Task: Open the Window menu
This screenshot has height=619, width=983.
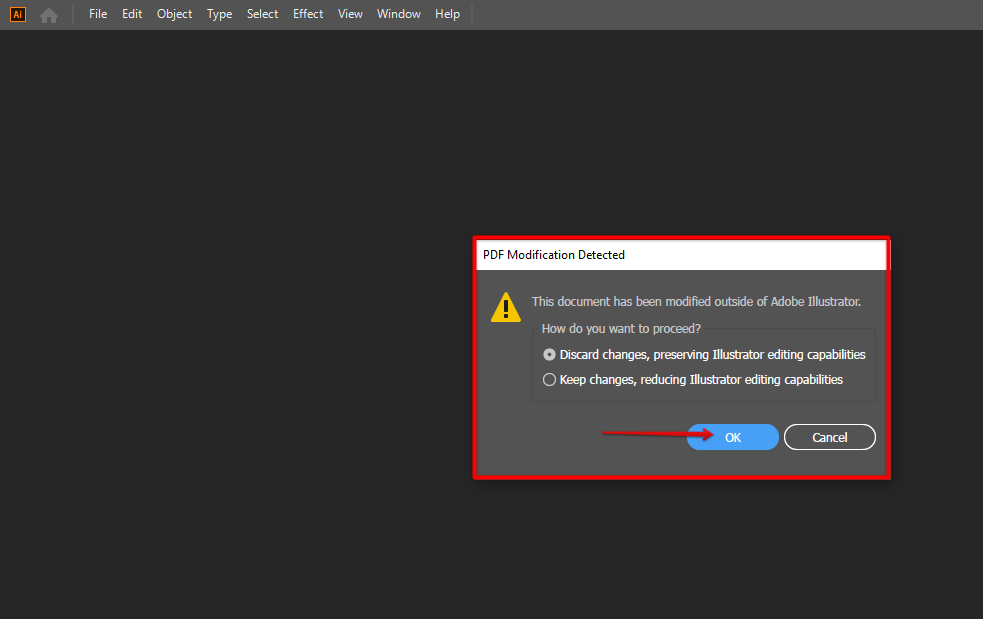Action: coord(399,14)
